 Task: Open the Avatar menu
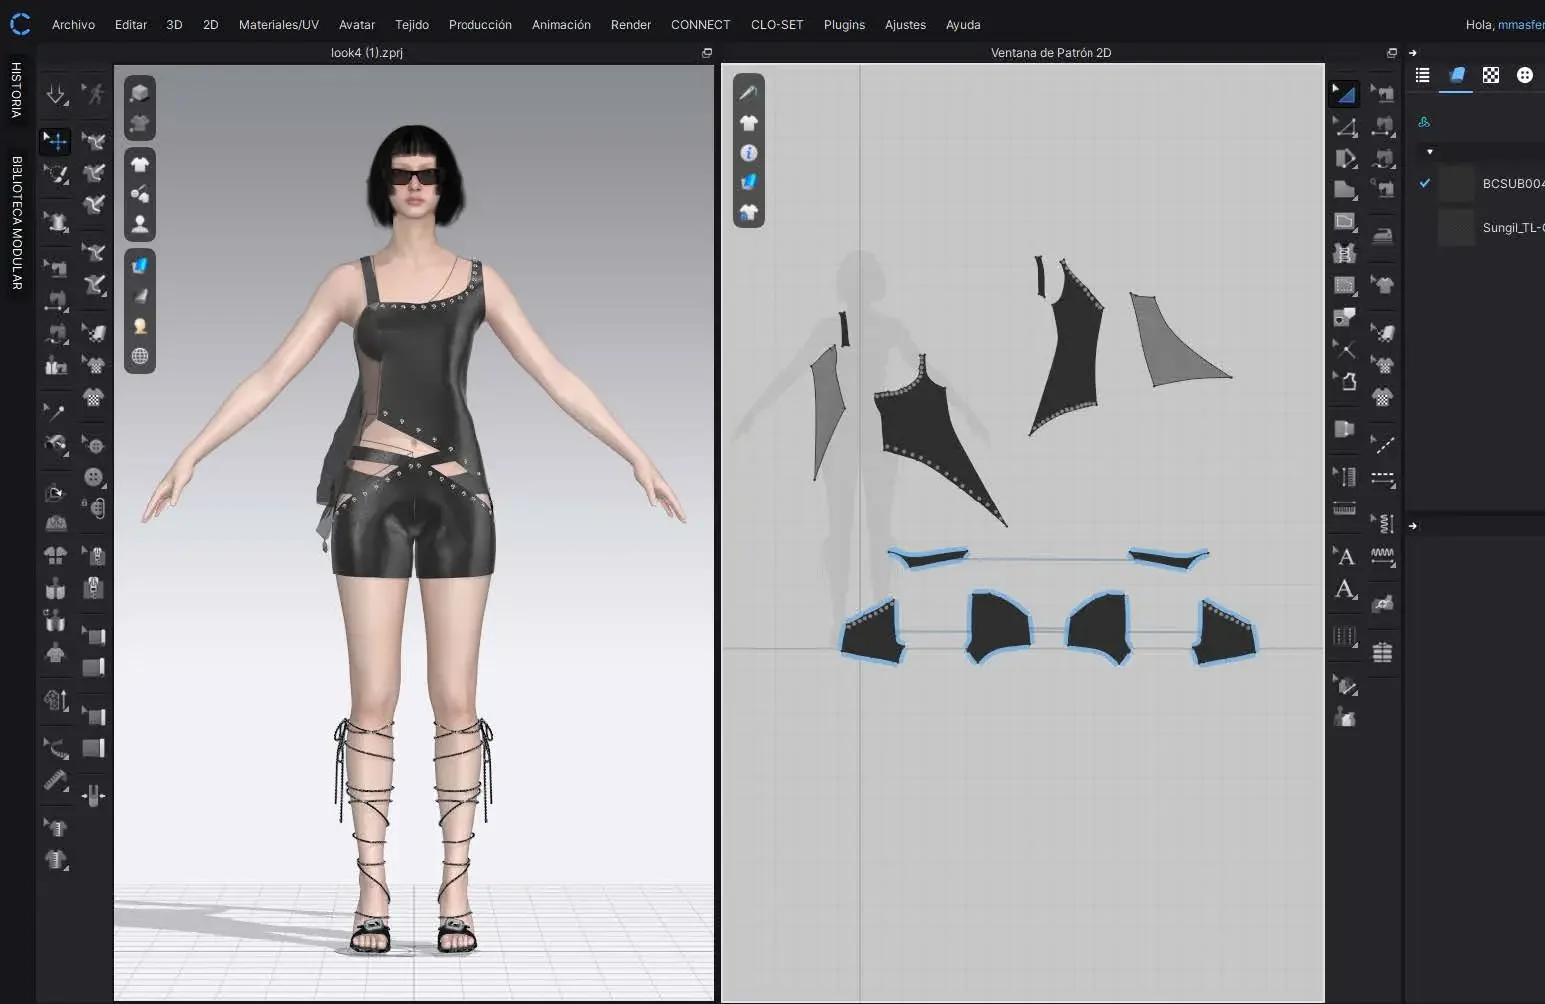point(357,24)
